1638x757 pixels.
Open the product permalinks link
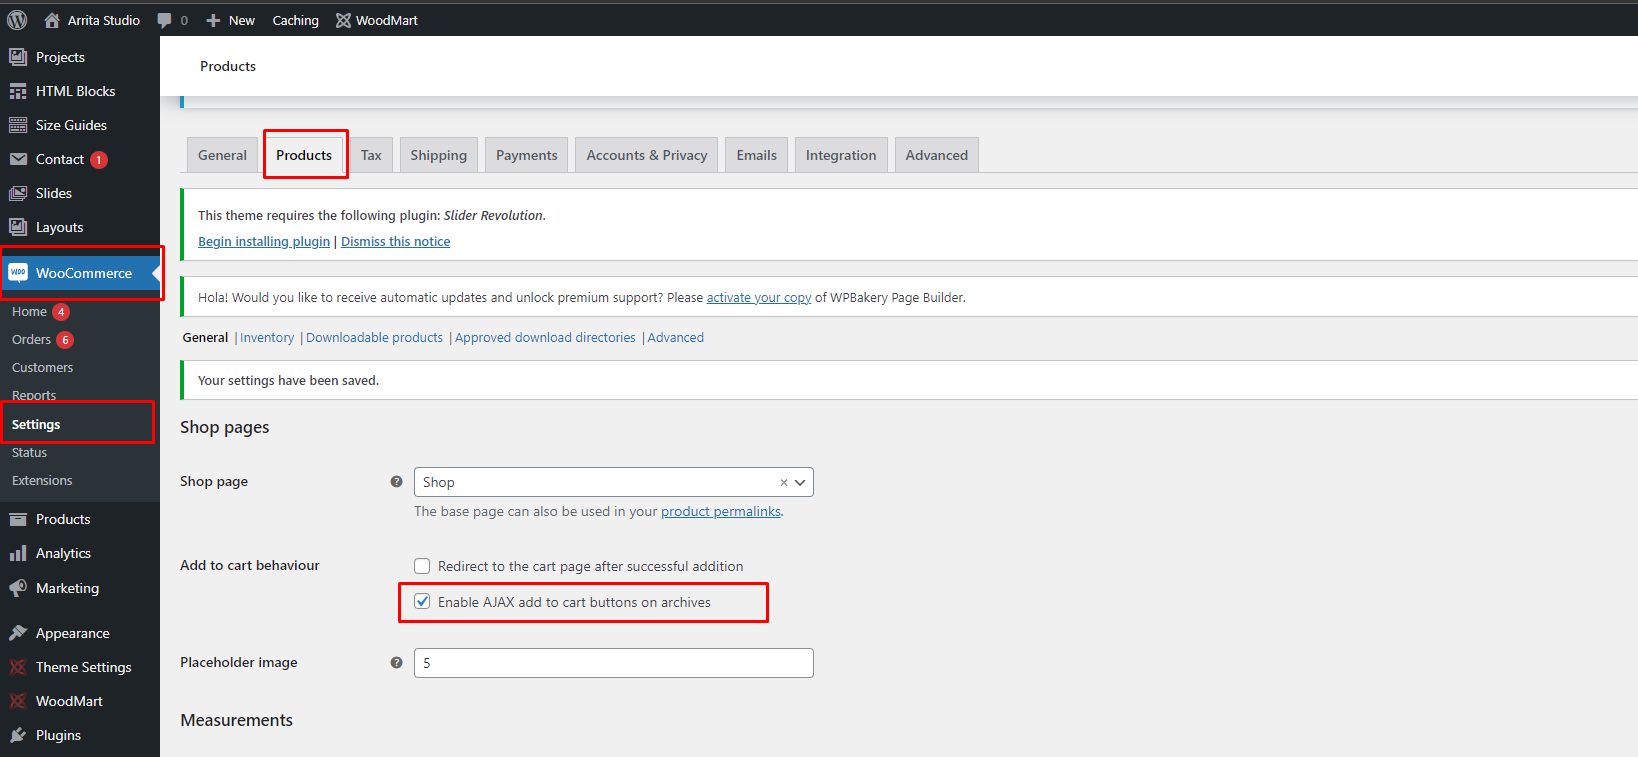coord(721,511)
